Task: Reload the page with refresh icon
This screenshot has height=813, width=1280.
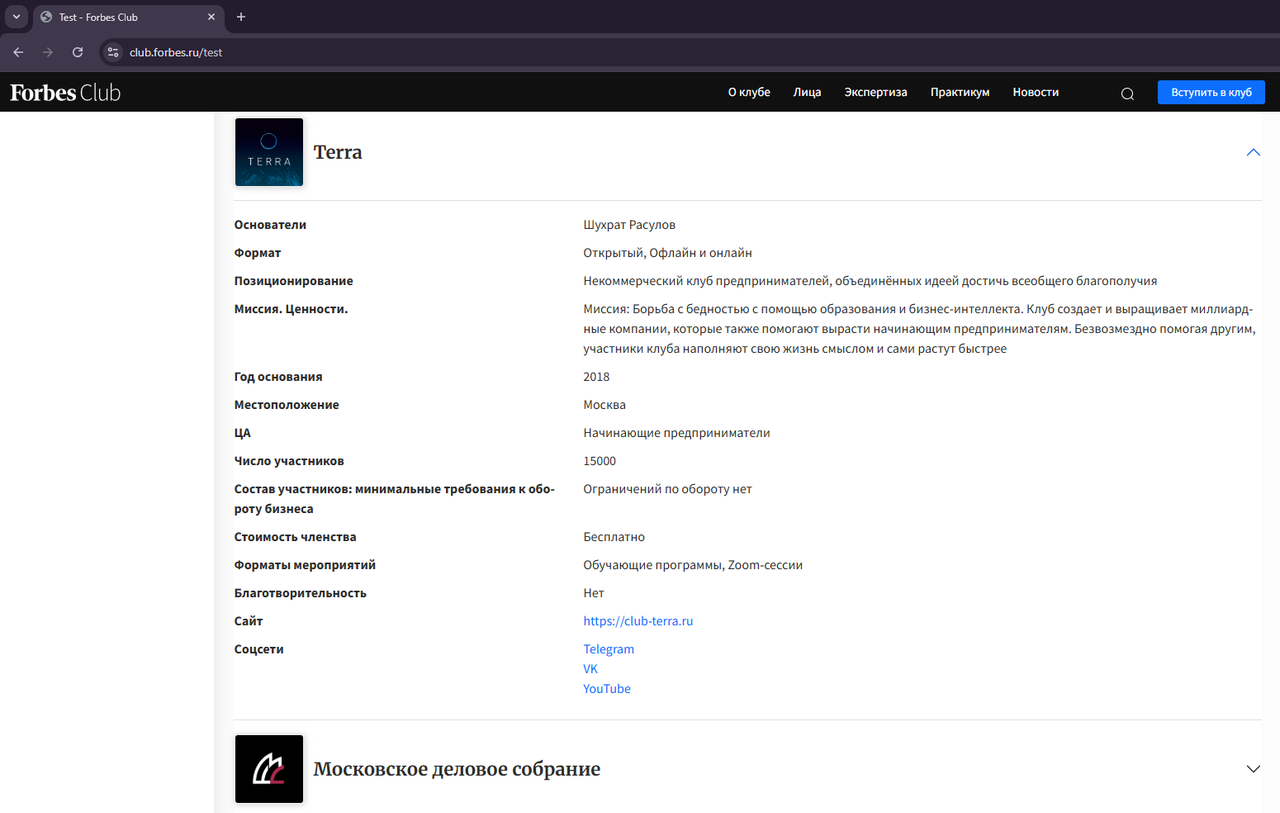Action: [78, 52]
